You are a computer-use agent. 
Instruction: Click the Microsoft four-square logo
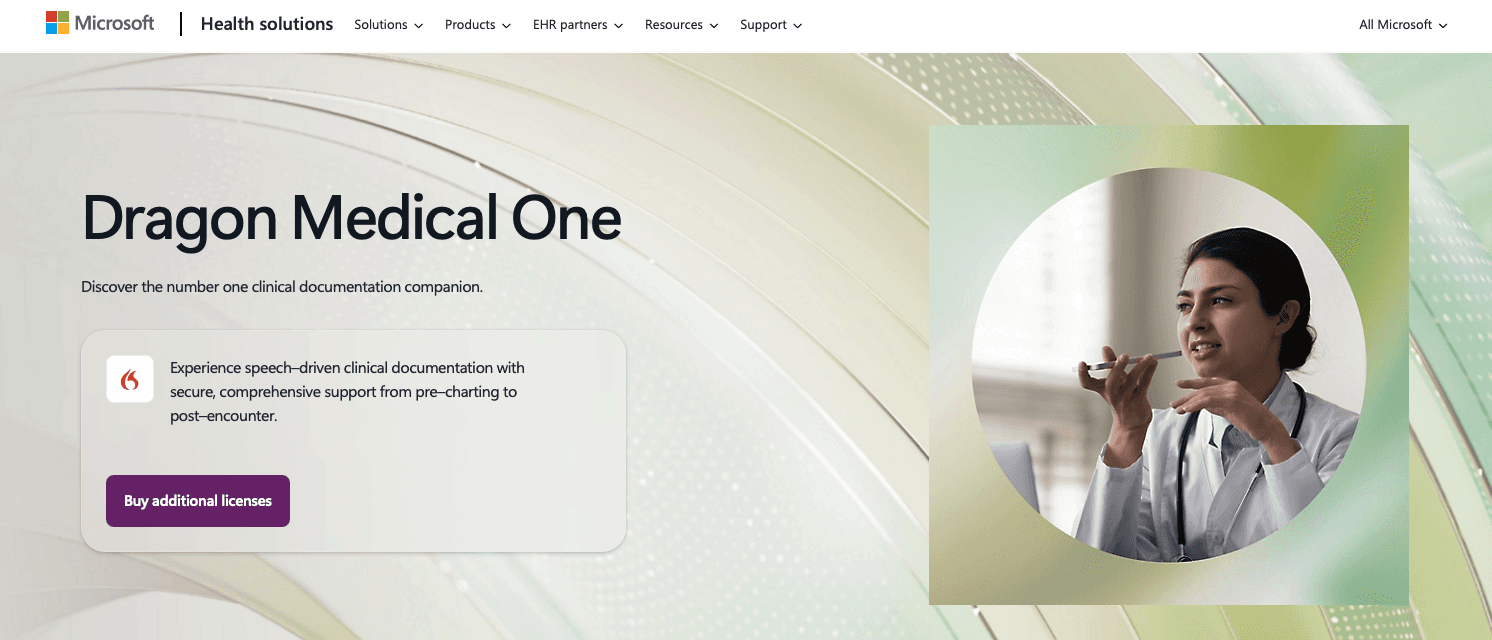[57, 23]
